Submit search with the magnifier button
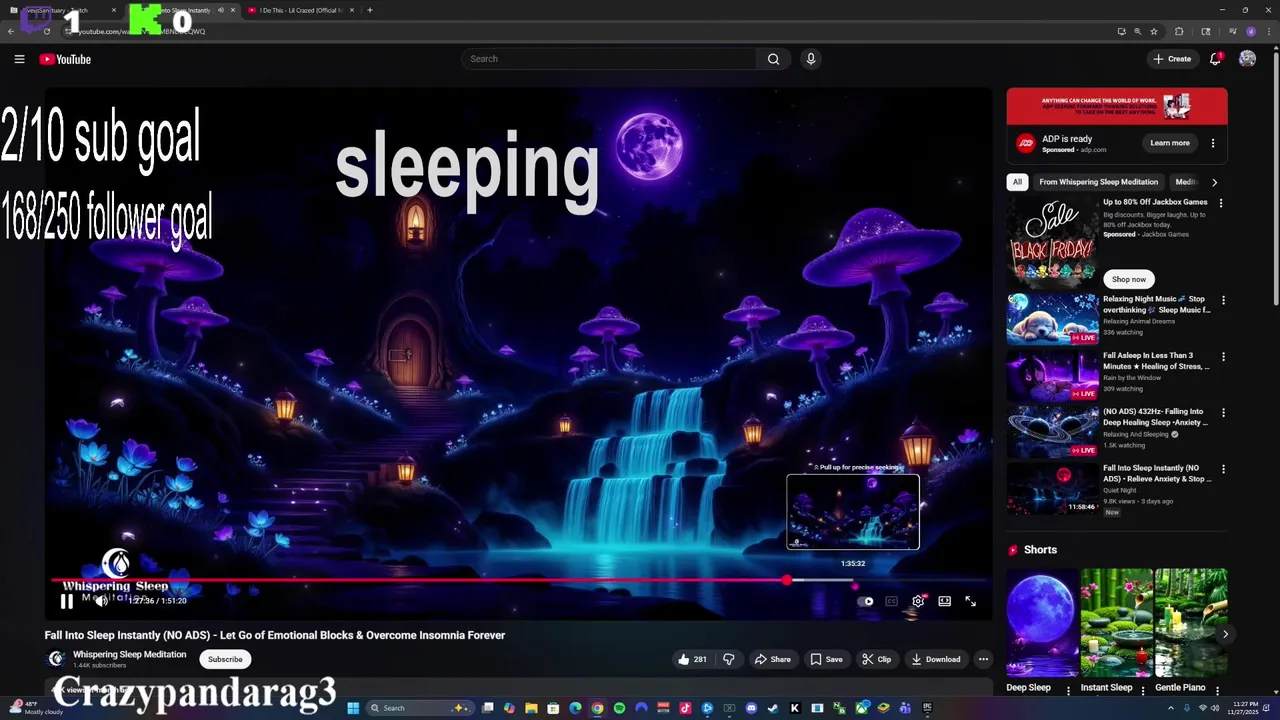Screen dimensions: 1280x720 point(773,59)
